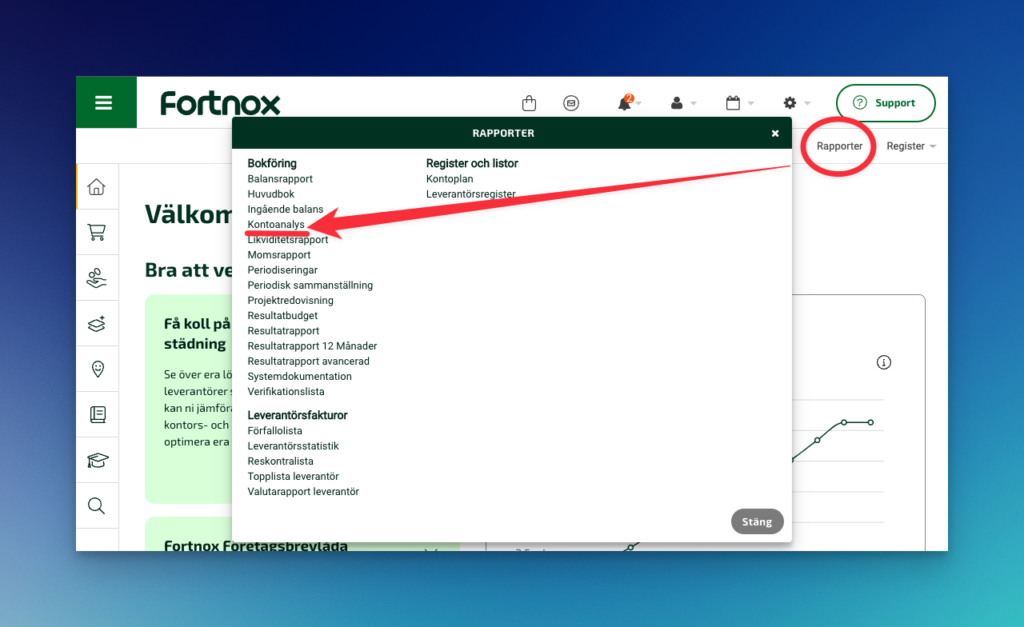
Task: Open the Momsrapport report
Action: [279, 255]
